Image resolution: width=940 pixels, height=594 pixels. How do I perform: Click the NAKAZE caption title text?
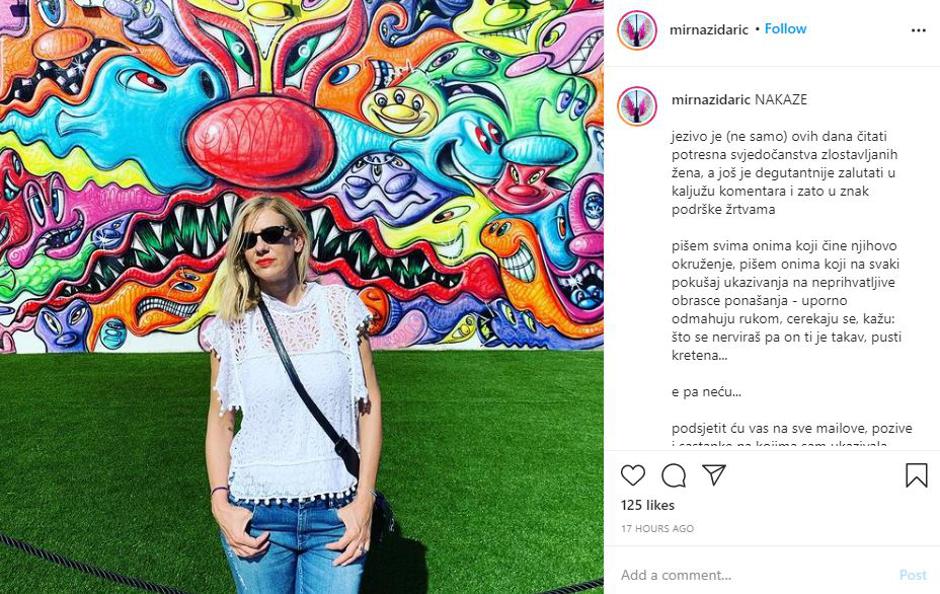(x=781, y=99)
